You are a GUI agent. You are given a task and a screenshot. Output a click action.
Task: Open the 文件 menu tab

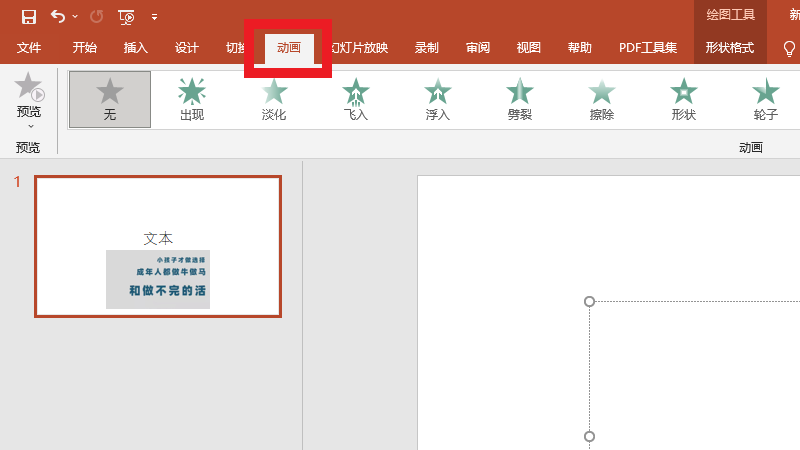click(29, 47)
